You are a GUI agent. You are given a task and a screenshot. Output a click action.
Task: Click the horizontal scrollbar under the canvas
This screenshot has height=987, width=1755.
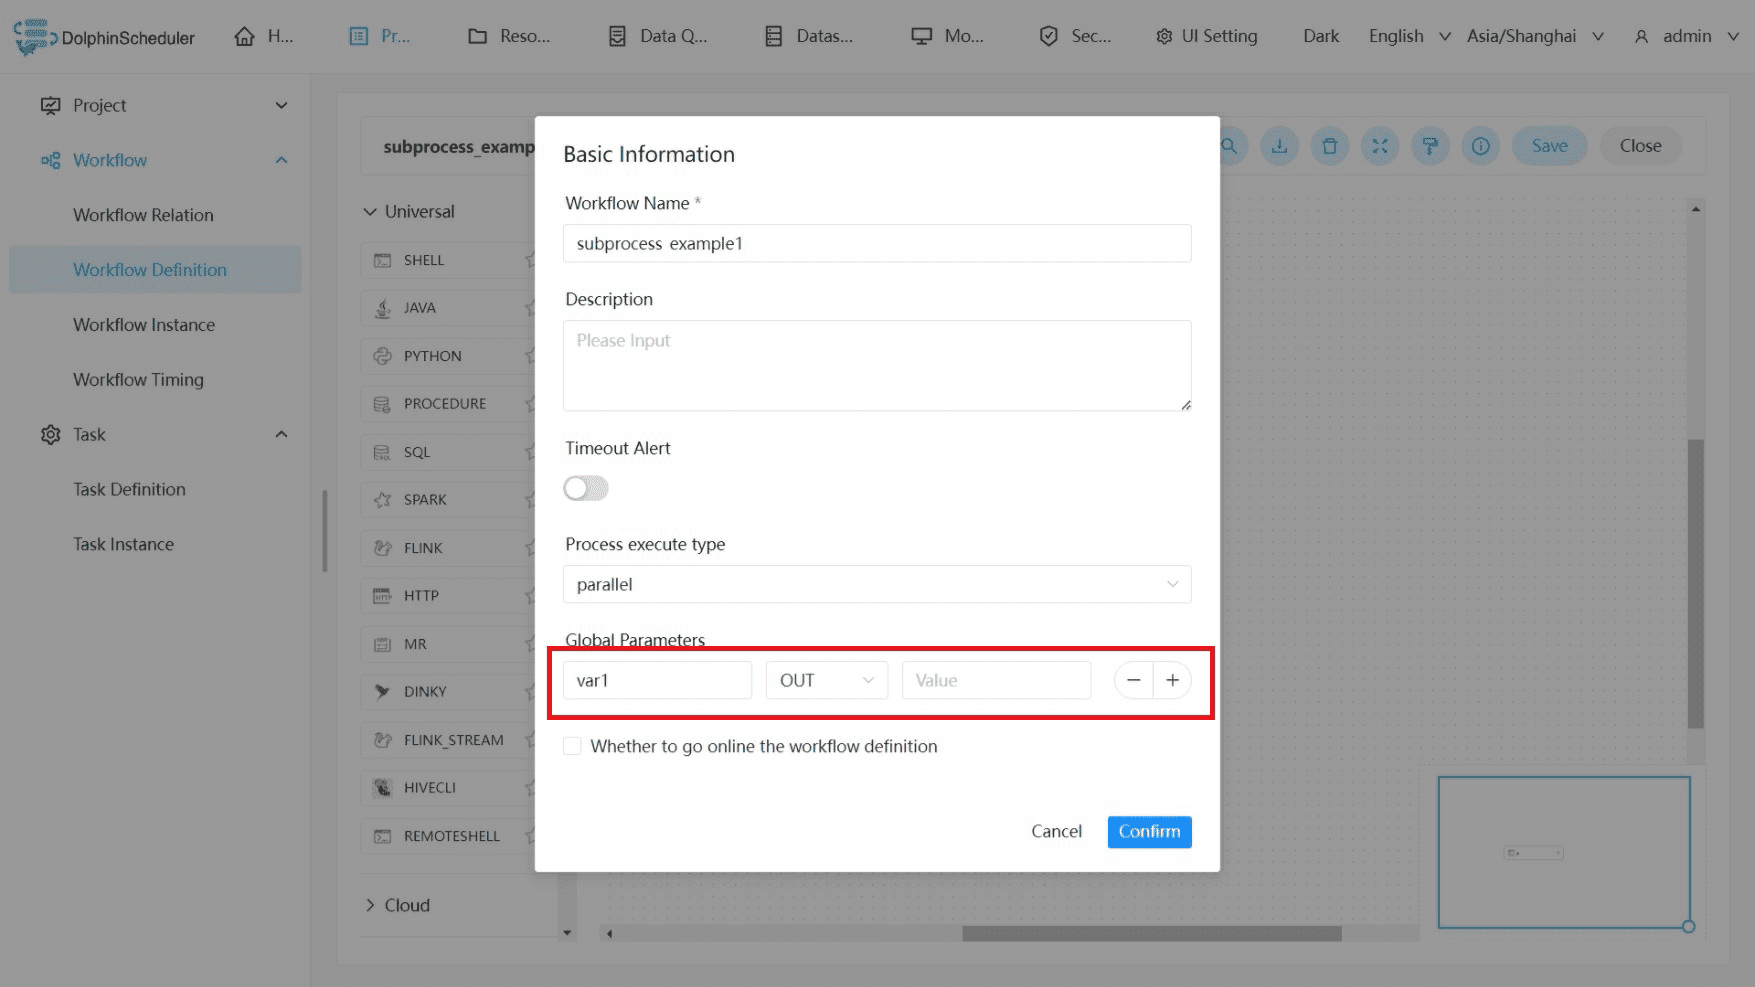pos(1150,933)
